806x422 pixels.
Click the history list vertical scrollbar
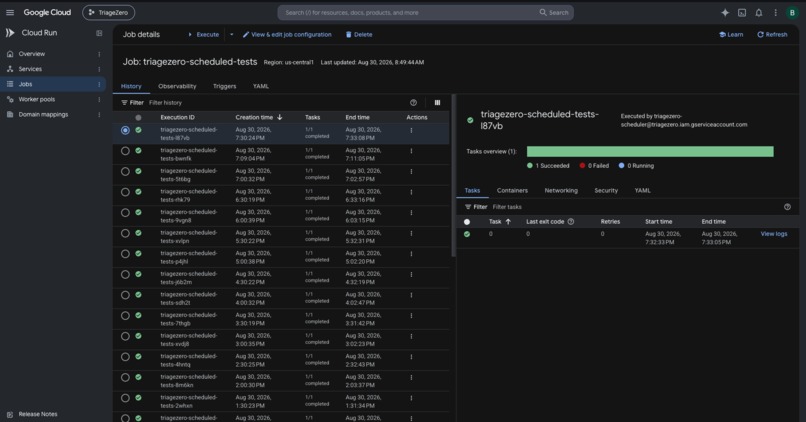[x=453, y=175]
